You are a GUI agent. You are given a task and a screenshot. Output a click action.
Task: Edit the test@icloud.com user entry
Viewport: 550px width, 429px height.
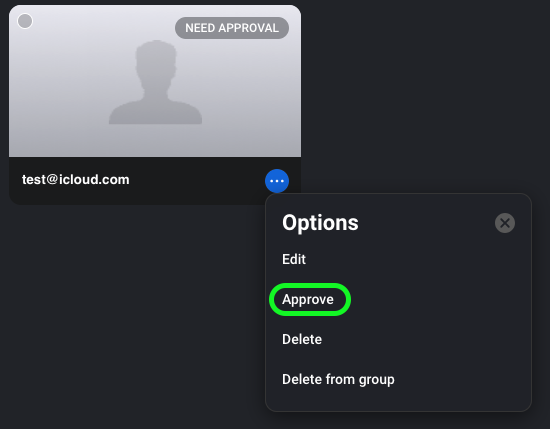(294, 259)
